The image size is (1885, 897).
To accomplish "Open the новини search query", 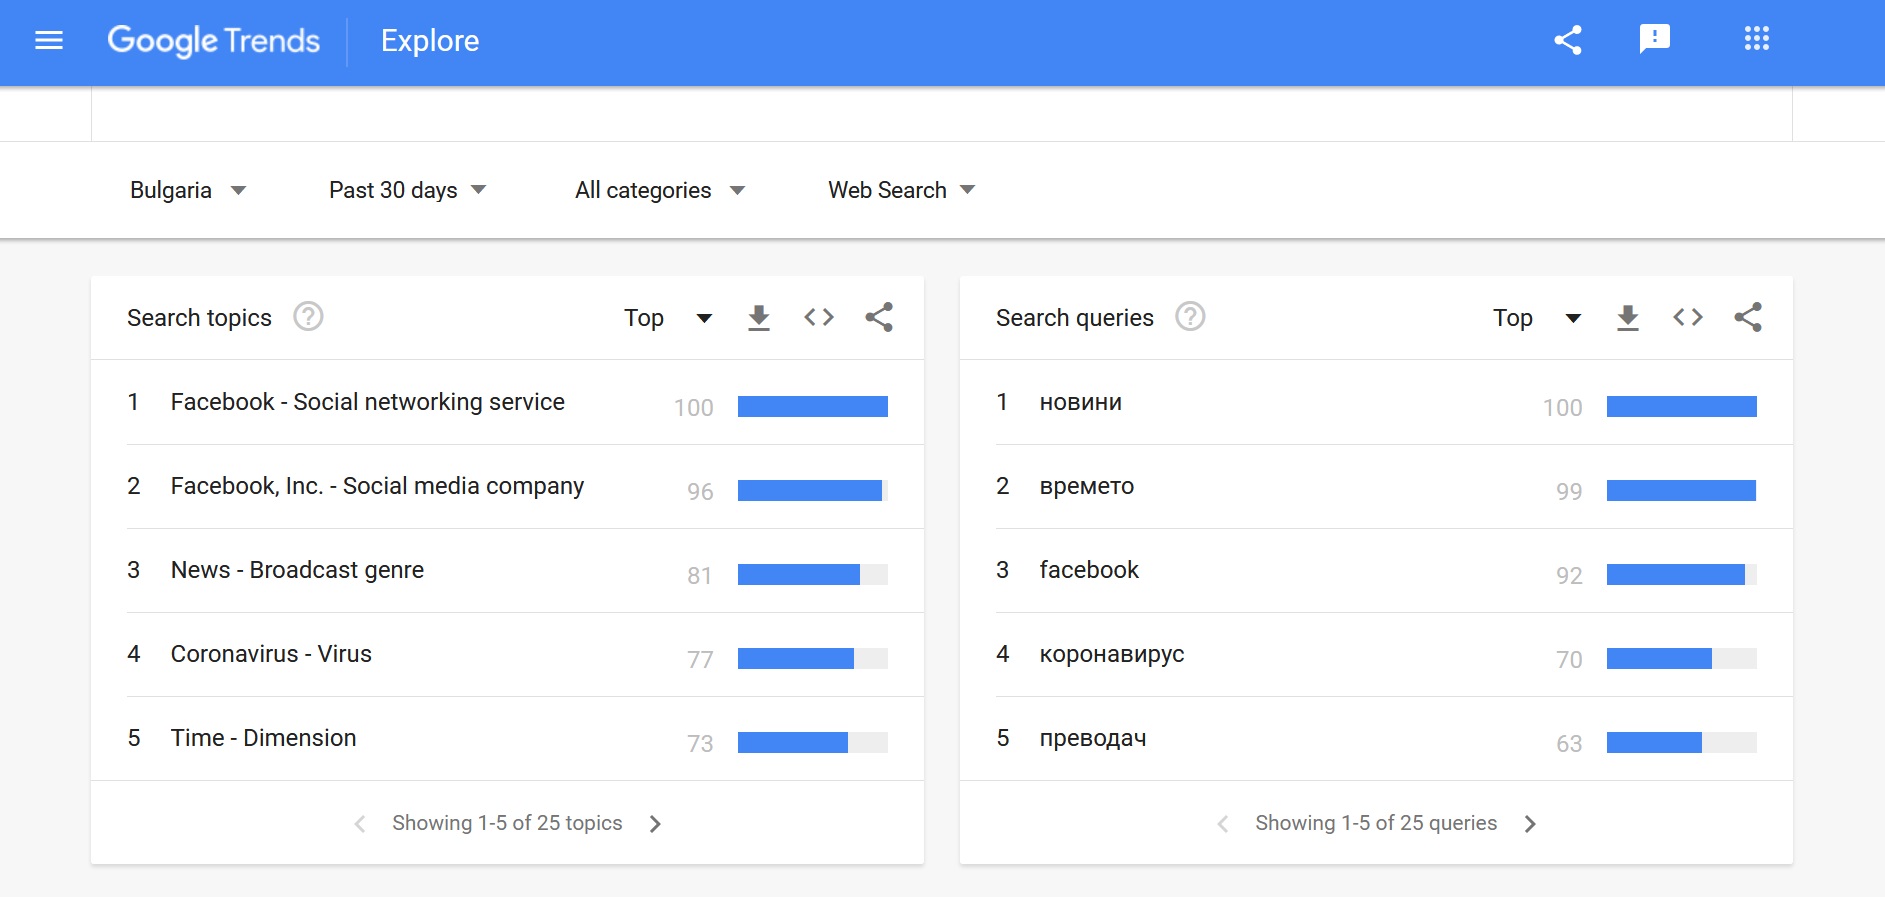I will pyautogui.click(x=1081, y=403).
